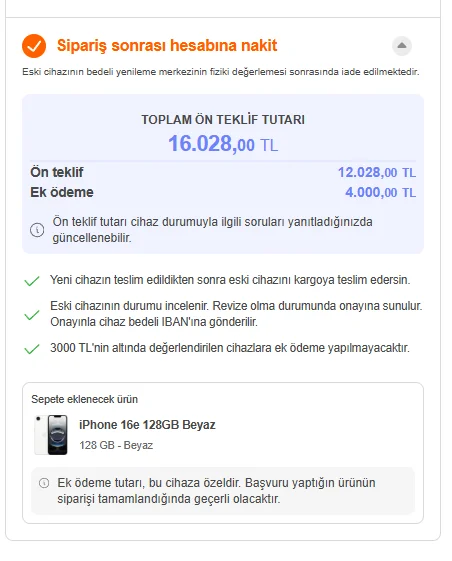Click the green check beside 'Eski cihazının durumu' line
Image resolution: width=452 pixels, height=561 pixels.
[31, 315]
